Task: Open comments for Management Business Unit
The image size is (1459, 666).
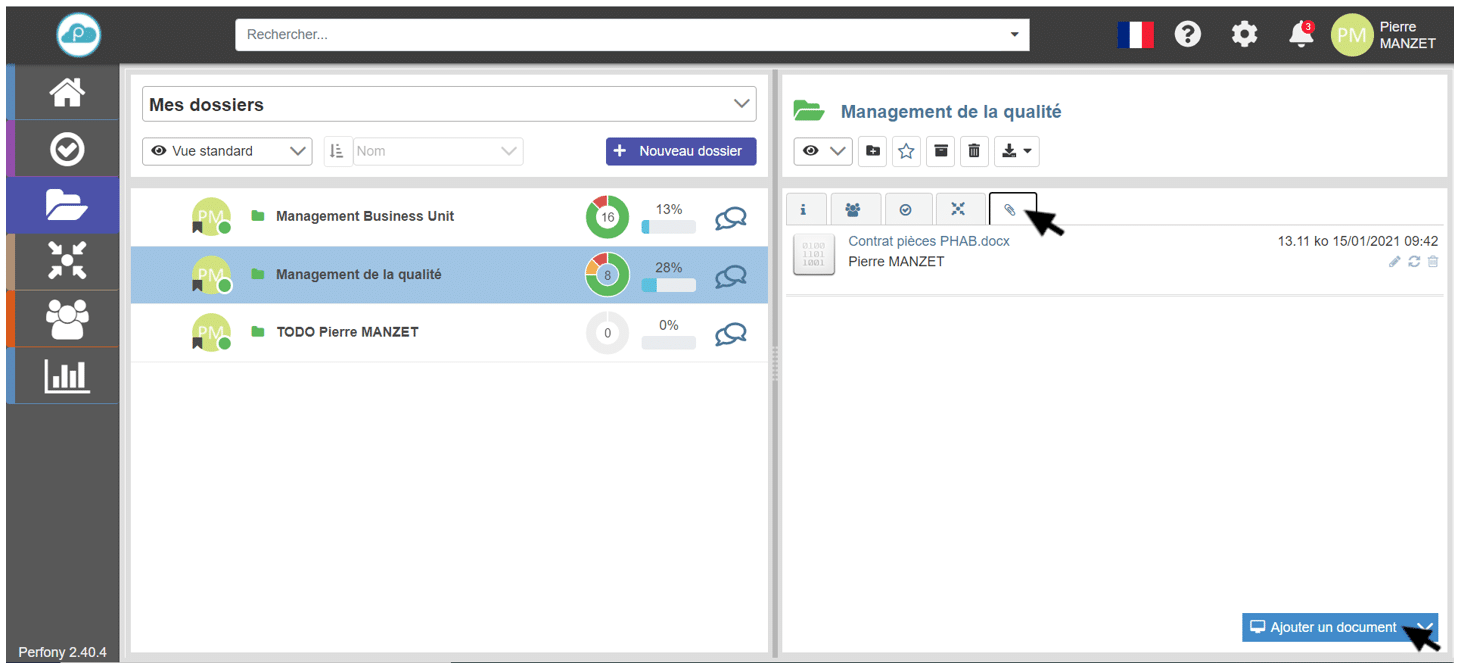Action: pyautogui.click(x=731, y=218)
